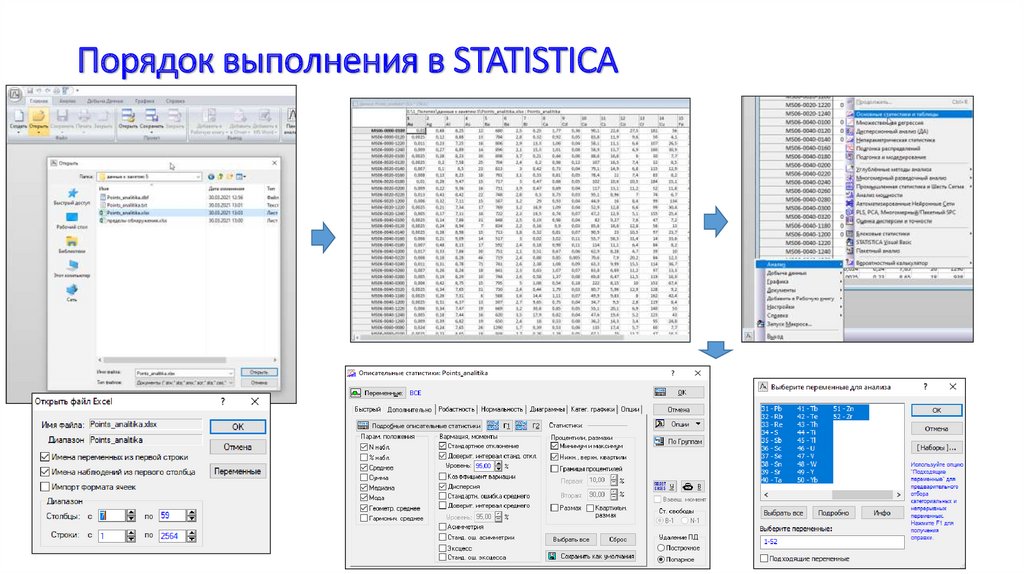Select the Points_analitika.xlsx file row

[x=188, y=213]
